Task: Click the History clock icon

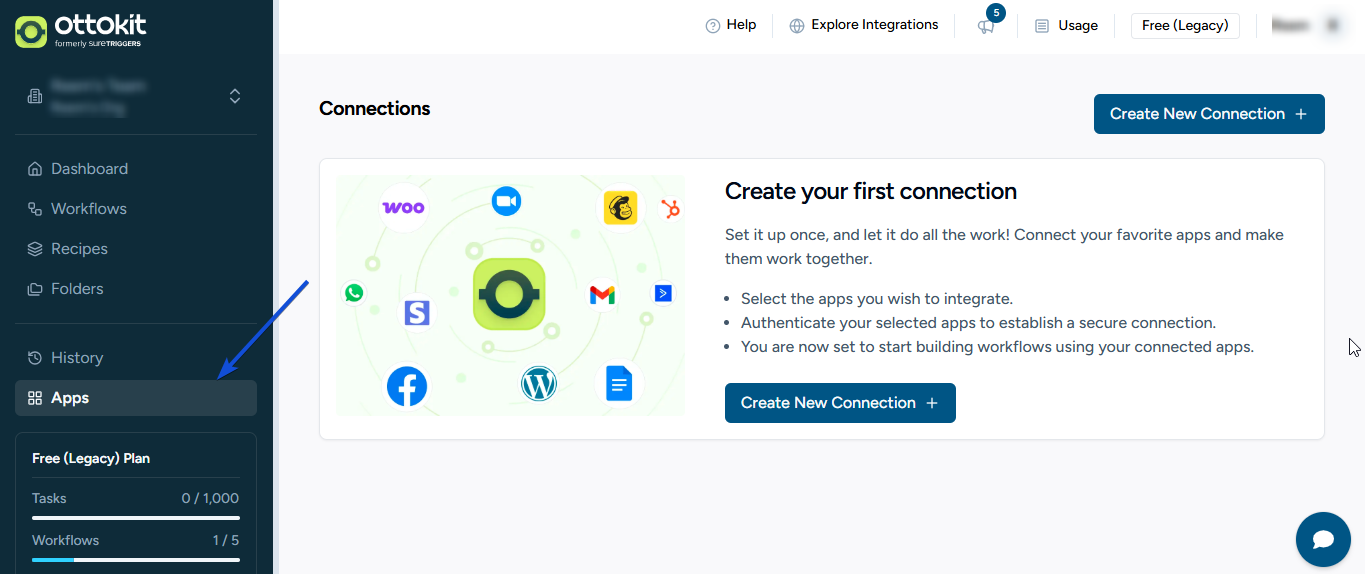Action: (35, 358)
